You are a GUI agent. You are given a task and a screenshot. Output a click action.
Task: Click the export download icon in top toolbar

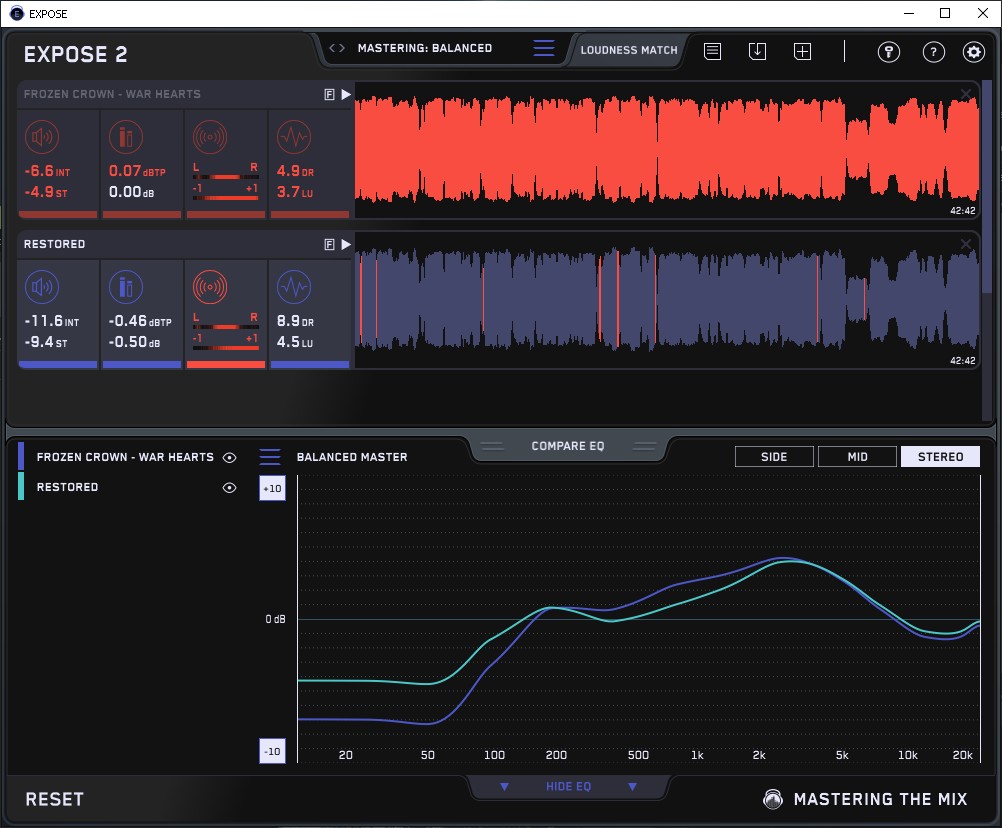tap(757, 51)
